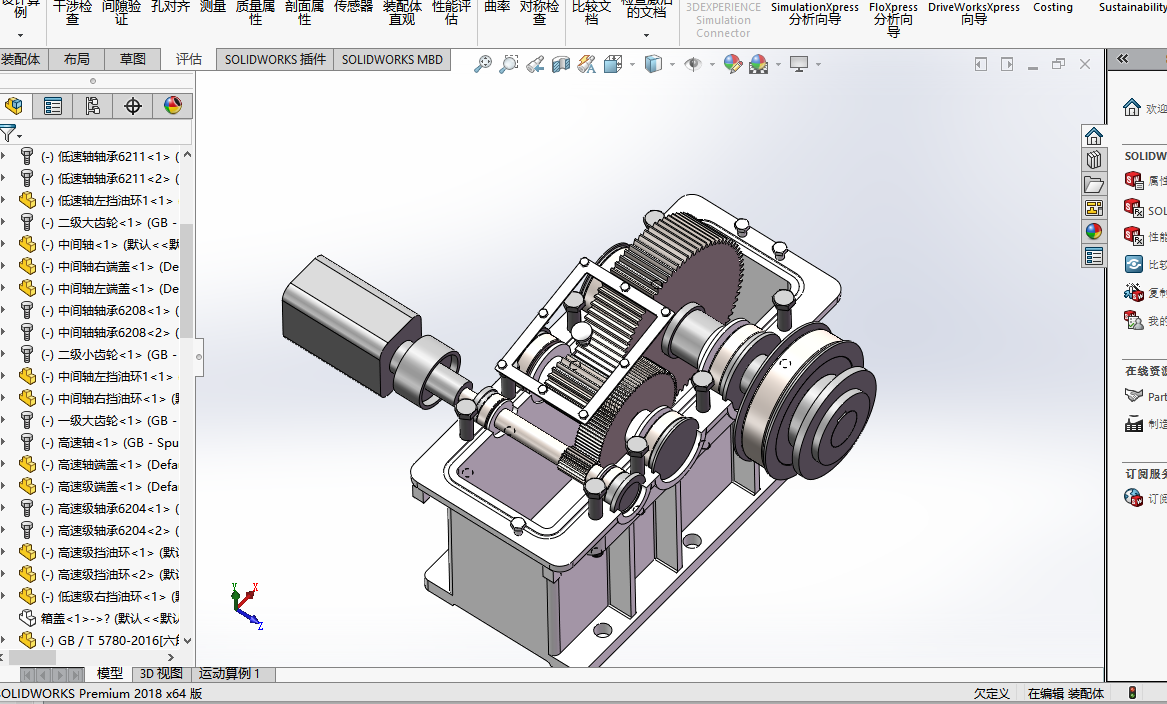This screenshot has height=704, width=1167.
Task: Switch to the 3D 视图 bottom tab
Action: (x=162, y=673)
